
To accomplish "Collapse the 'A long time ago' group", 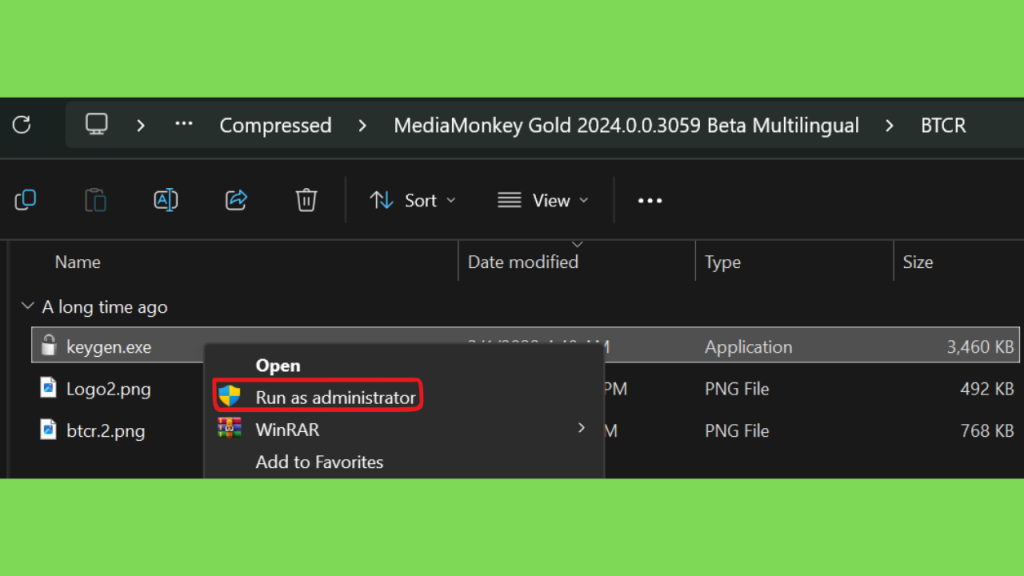I will tap(27, 306).
